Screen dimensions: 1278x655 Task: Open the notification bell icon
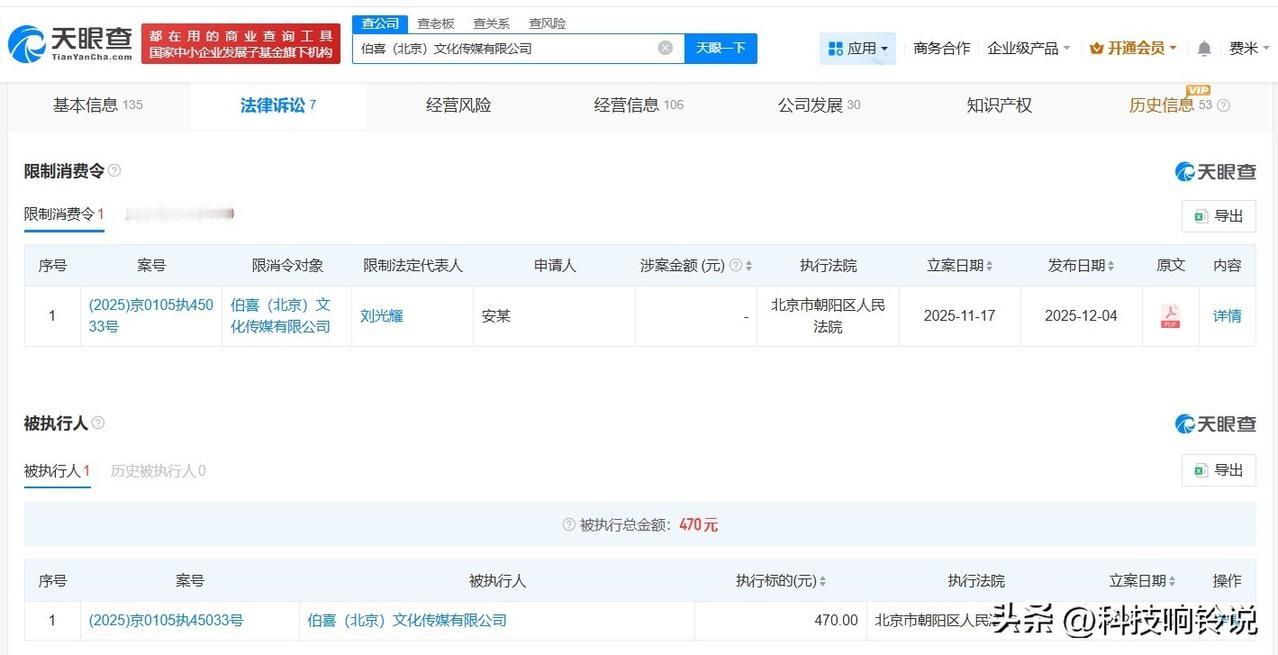pyautogui.click(x=1204, y=48)
